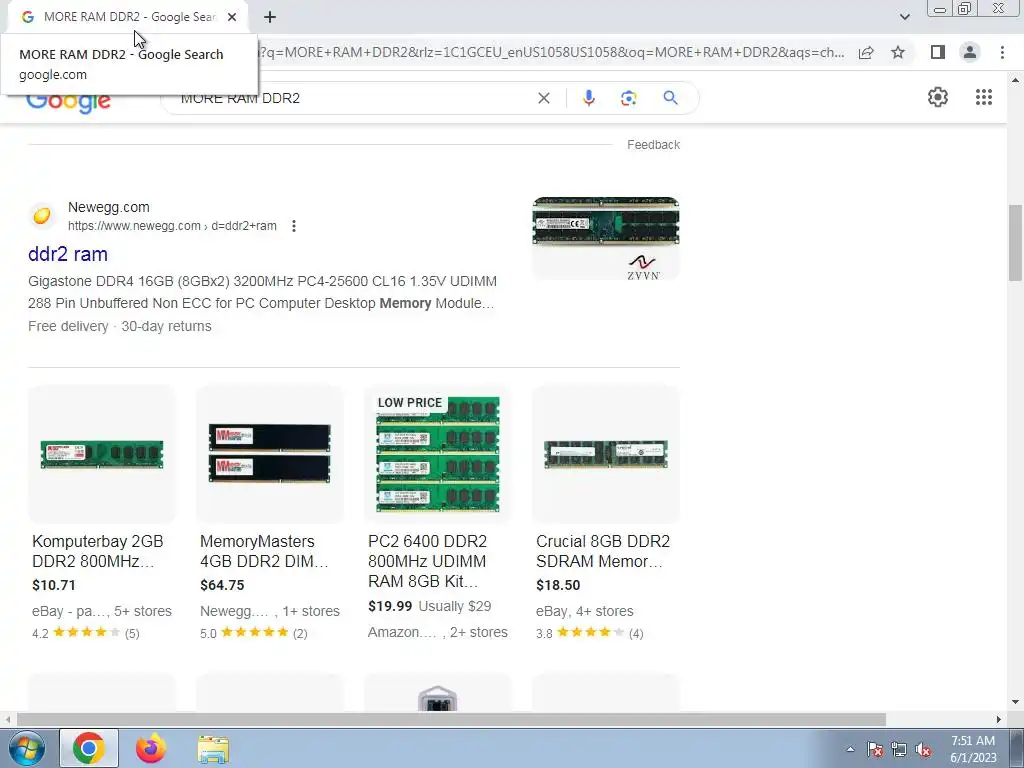
Task: Click Crucial RAM product image
Action: pos(606,455)
